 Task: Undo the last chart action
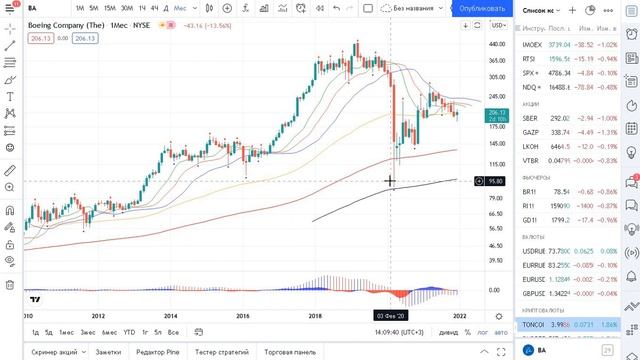pos(336,8)
